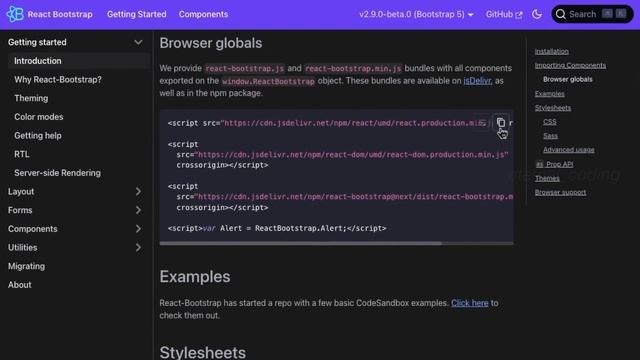Focus the Search input field
This screenshot has width=640, height=360.
pyautogui.click(x=592, y=14)
